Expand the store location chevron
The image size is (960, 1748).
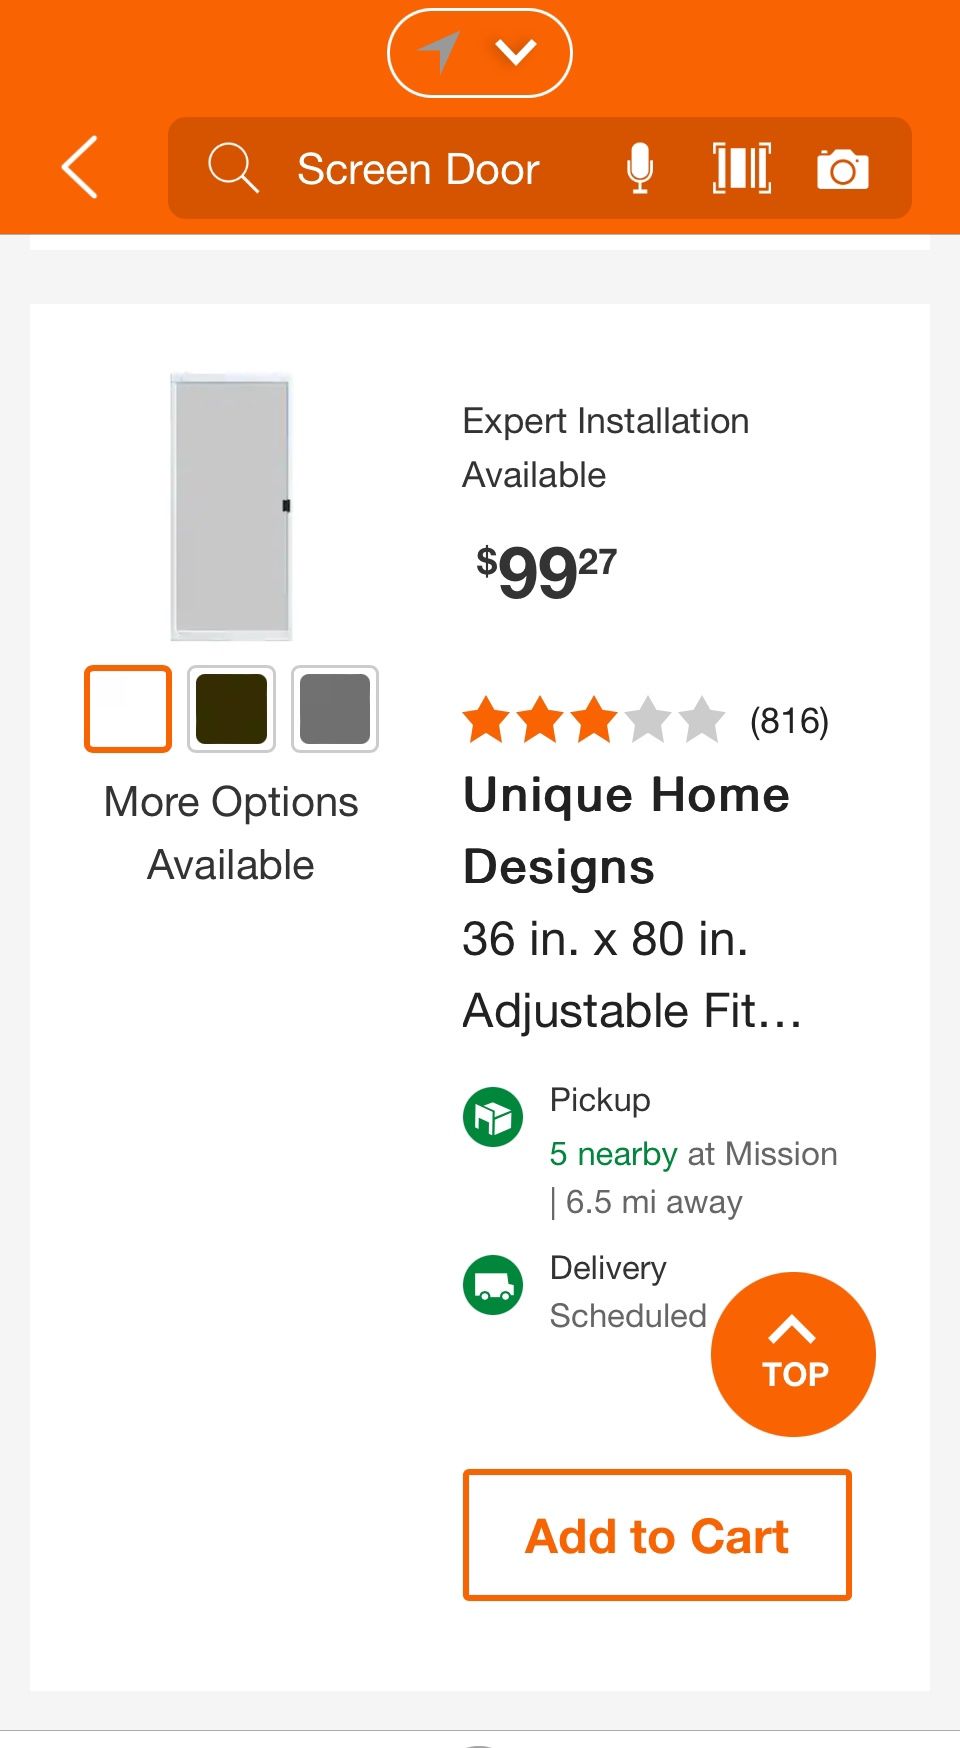coord(516,52)
